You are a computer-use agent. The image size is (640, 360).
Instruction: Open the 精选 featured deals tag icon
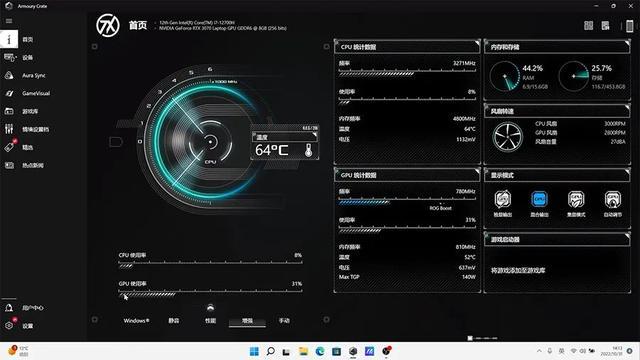pyautogui.click(x=9, y=147)
